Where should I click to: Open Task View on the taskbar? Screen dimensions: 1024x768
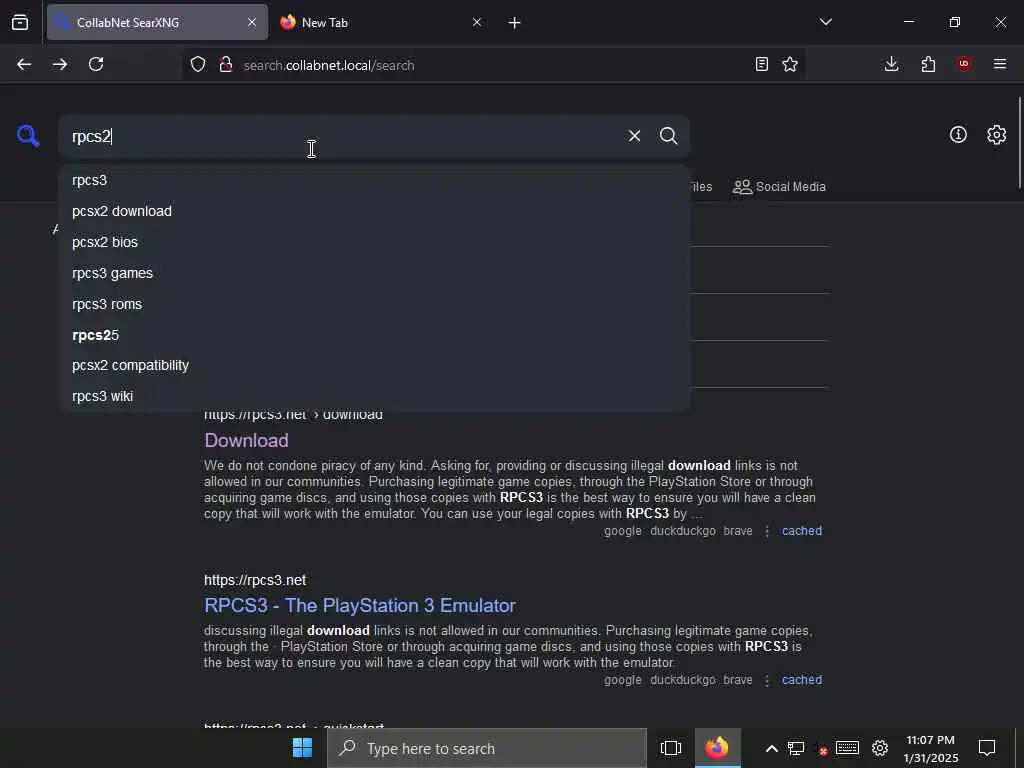tap(671, 748)
